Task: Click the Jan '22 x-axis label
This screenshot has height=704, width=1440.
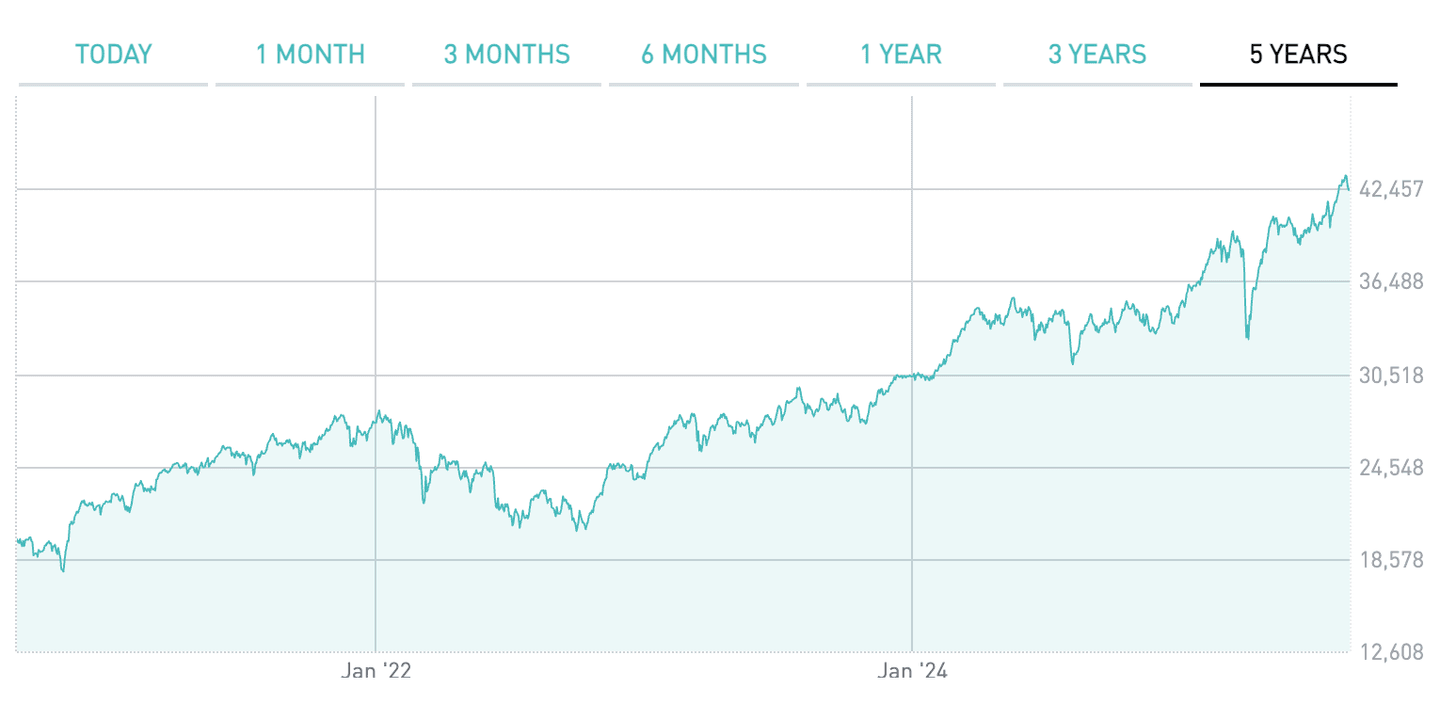Action: click(x=375, y=671)
